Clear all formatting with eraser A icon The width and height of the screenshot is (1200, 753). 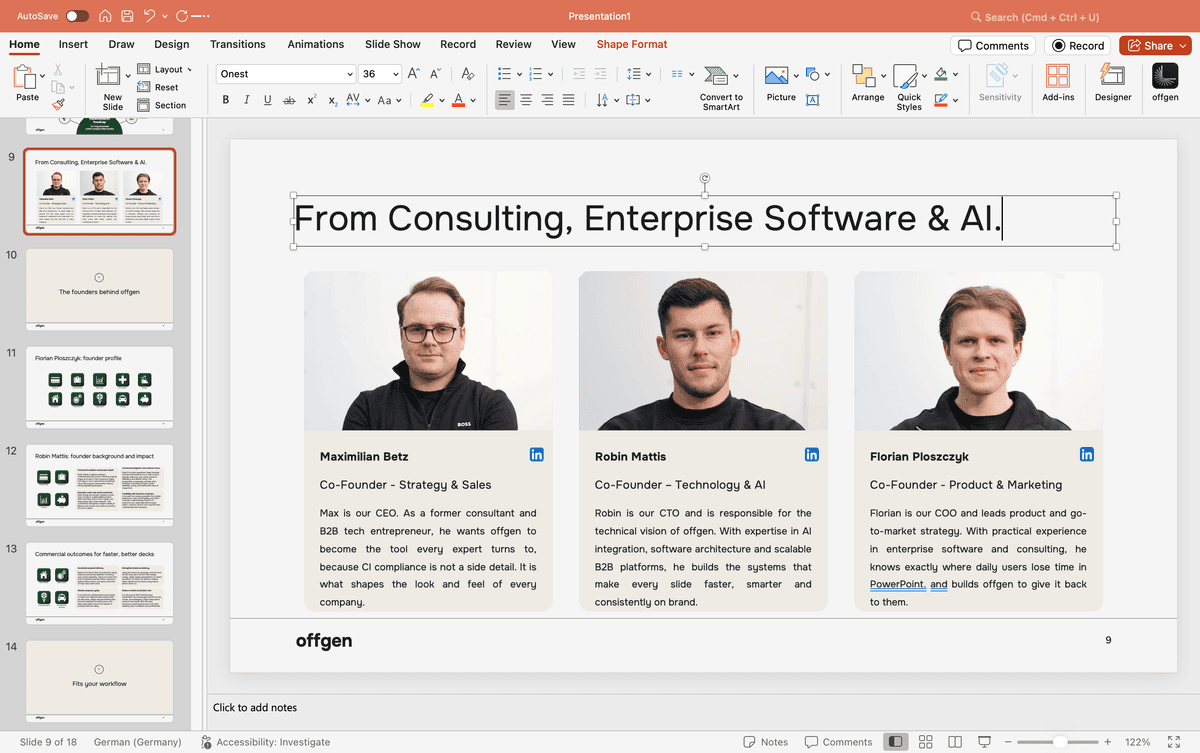coord(466,74)
